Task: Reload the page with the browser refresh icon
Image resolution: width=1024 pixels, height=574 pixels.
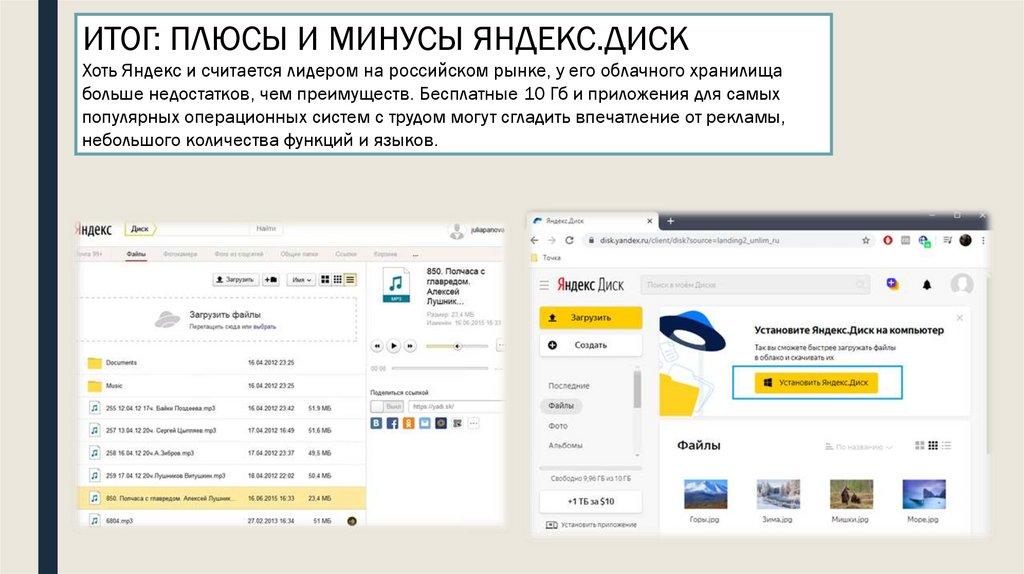Action: [569, 241]
